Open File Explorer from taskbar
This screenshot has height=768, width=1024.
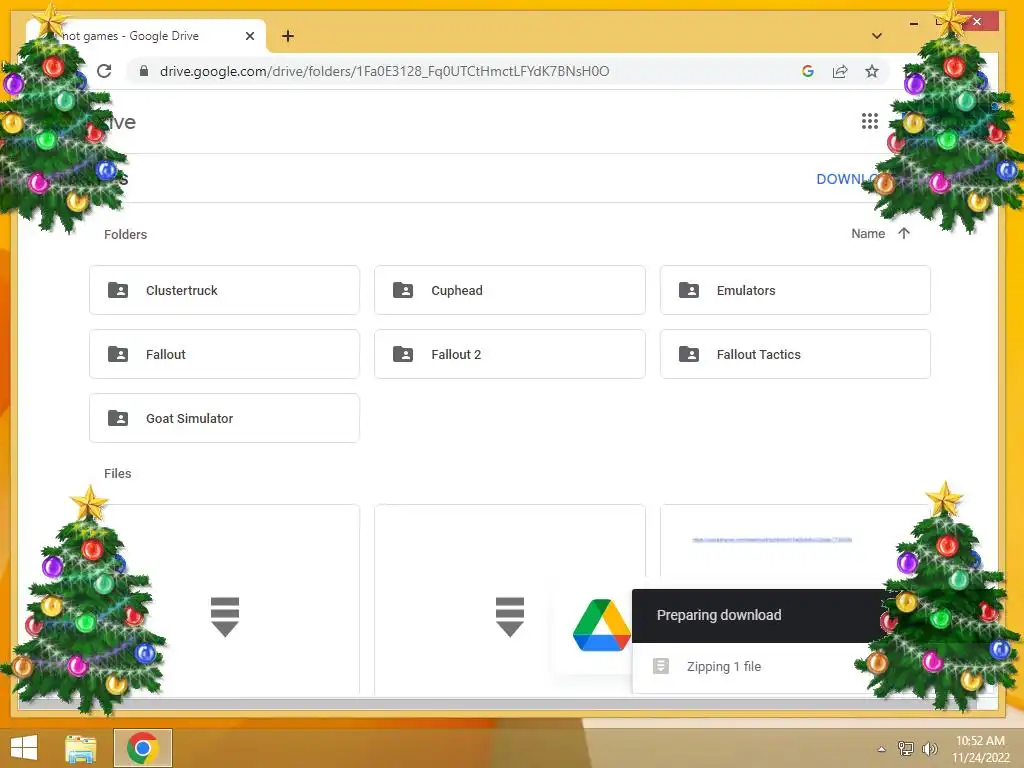(x=80, y=748)
